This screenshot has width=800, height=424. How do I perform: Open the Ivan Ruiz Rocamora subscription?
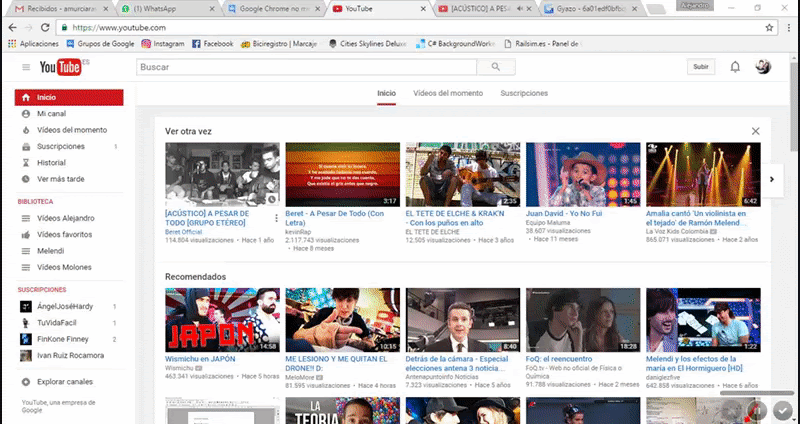(x=69, y=356)
